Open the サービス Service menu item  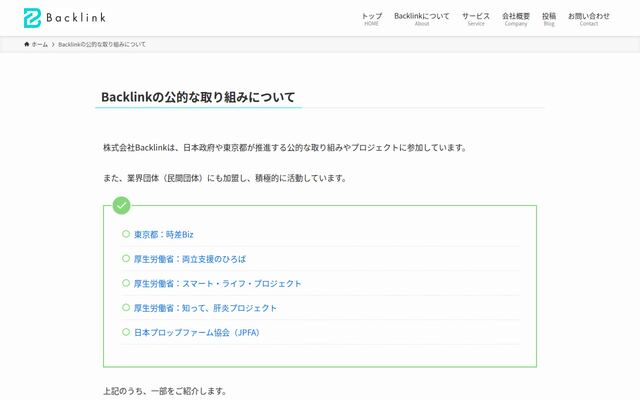point(476,19)
